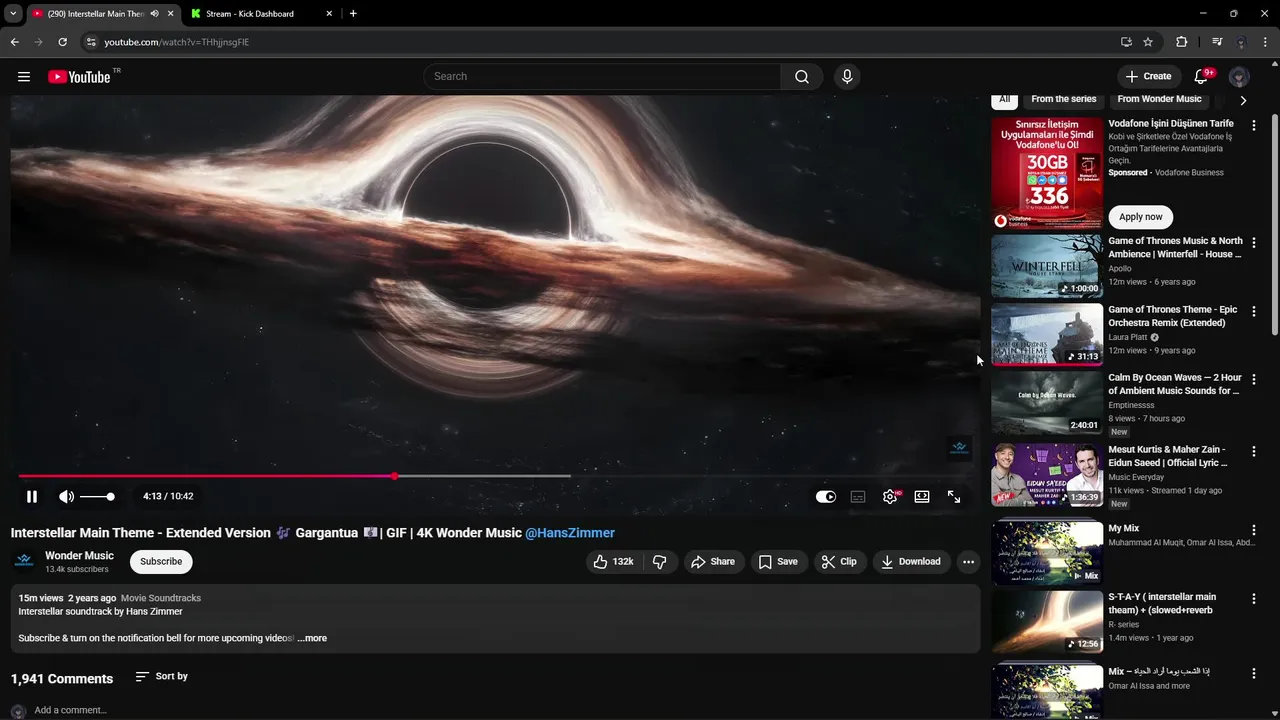This screenshot has width=1280, height=720.
Task: Expand the description with ...more
Action: click(312, 638)
